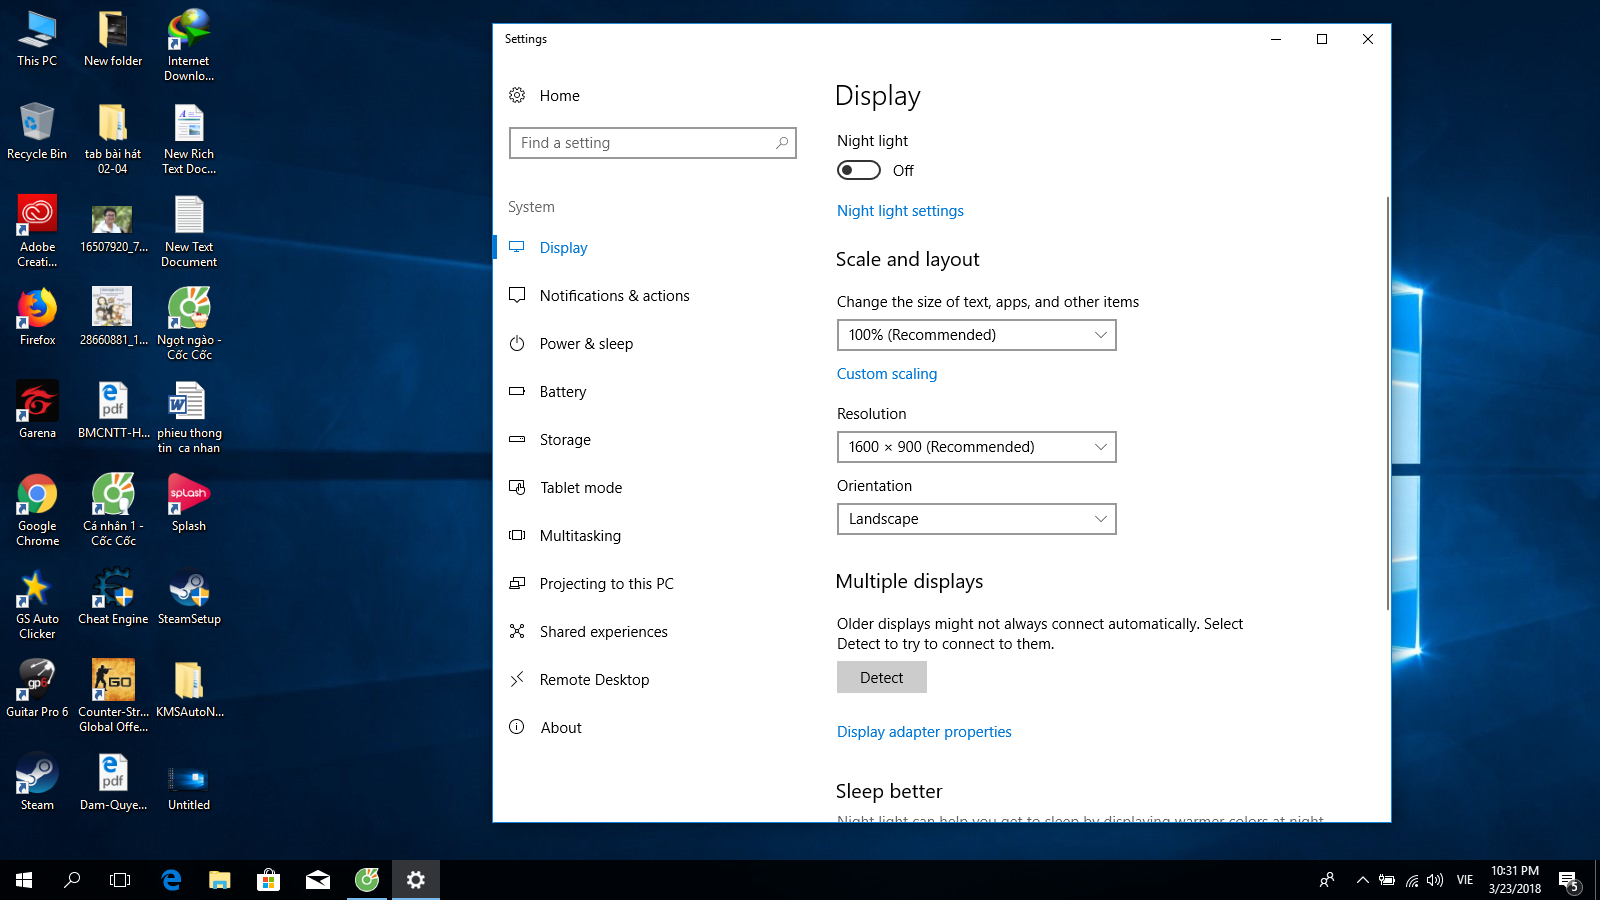Click the Remote Desktop icon
Image resolution: width=1600 pixels, height=900 pixels.
(x=517, y=679)
